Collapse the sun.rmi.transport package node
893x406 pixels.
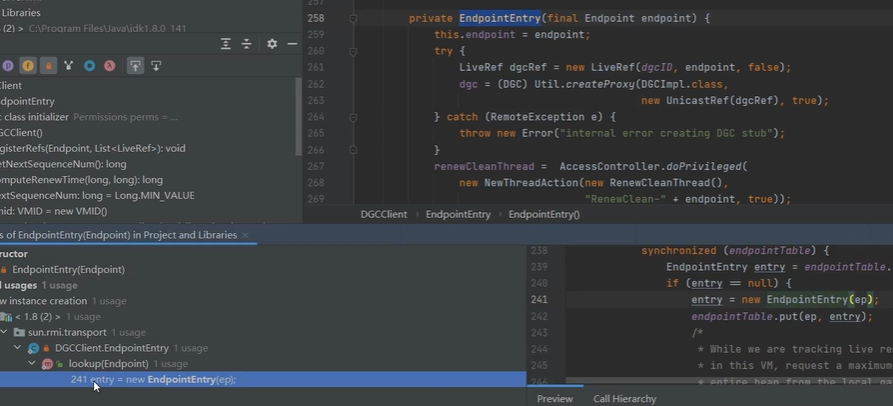click(6, 331)
